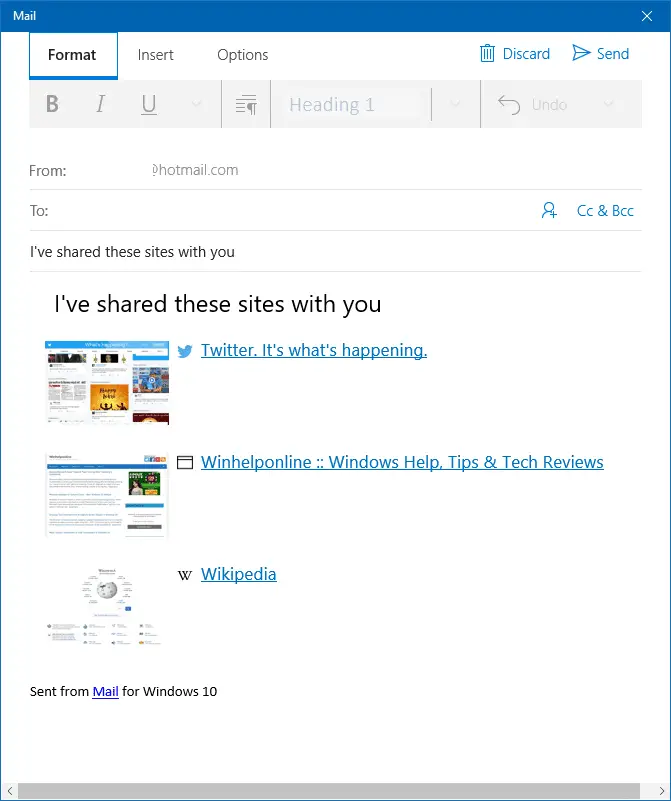This screenshot has width=671, height=801.
Task: Click the body heading text
Action: click(218, 304)
